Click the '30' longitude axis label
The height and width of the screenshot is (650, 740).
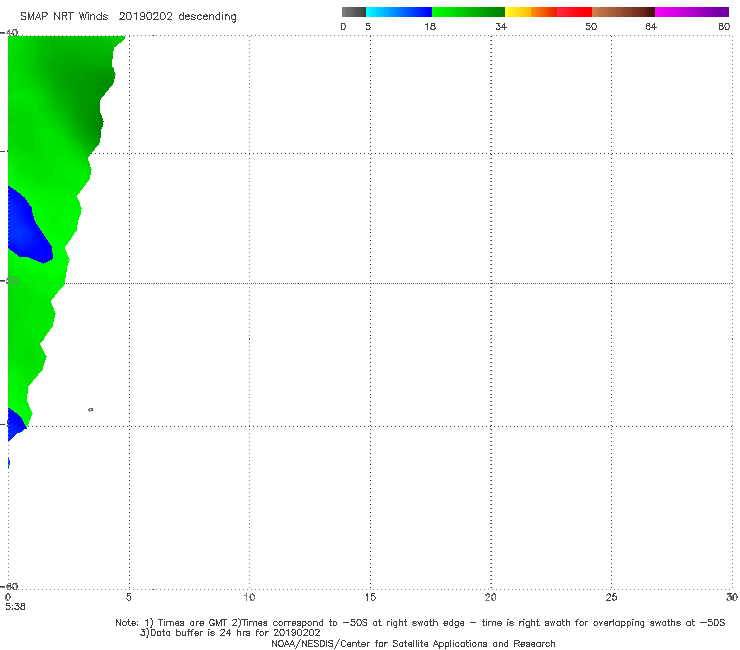point(732,598)
